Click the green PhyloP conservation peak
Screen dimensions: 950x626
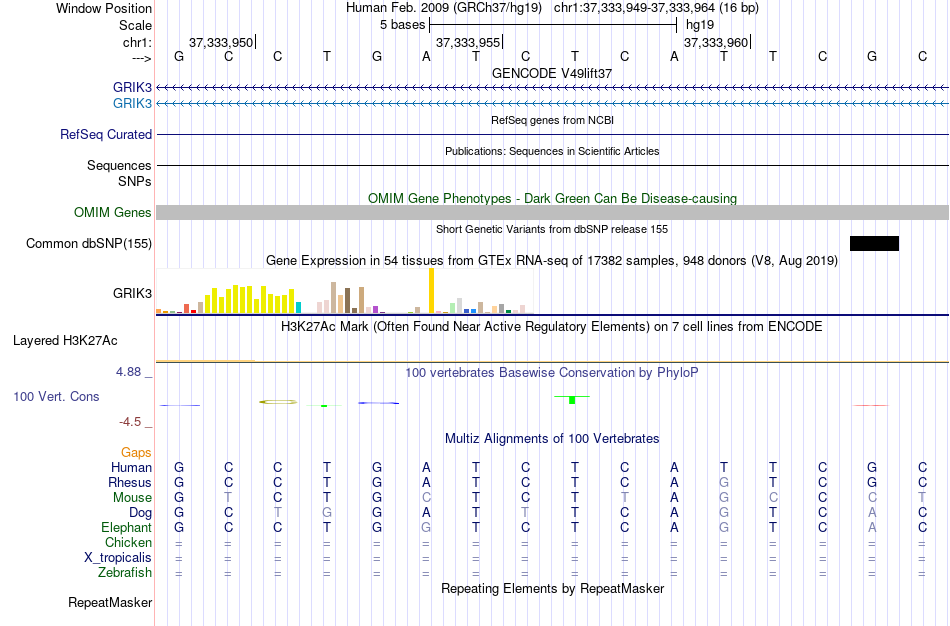[572, 399]
